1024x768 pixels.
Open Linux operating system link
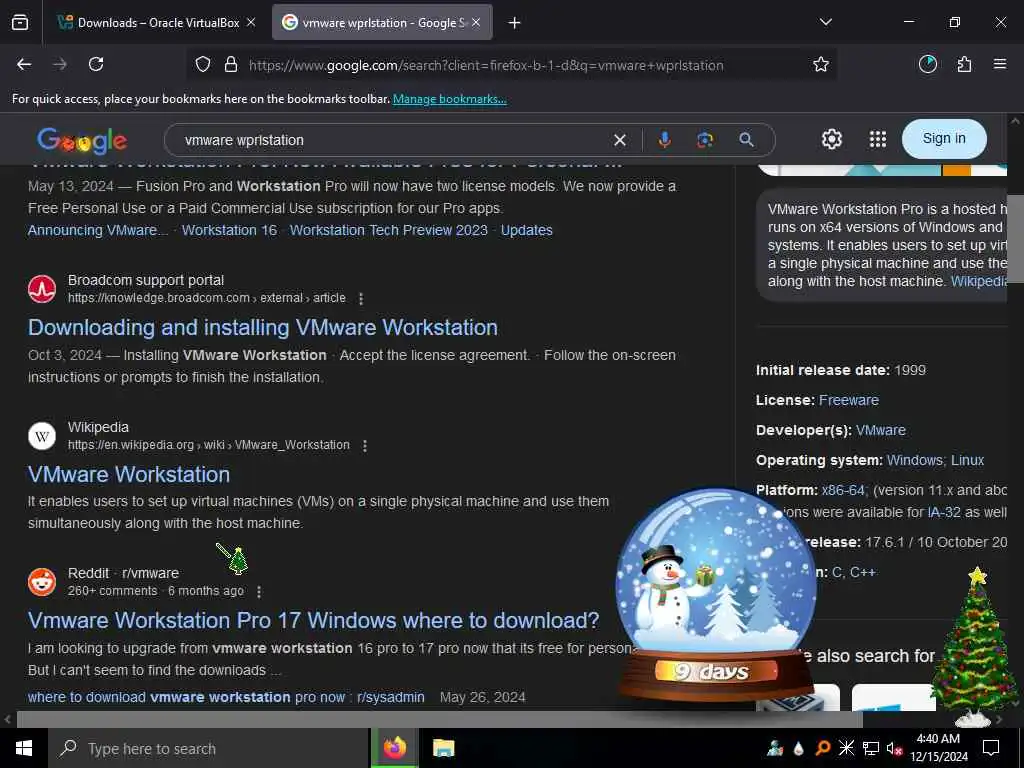[x=967, y=460]
